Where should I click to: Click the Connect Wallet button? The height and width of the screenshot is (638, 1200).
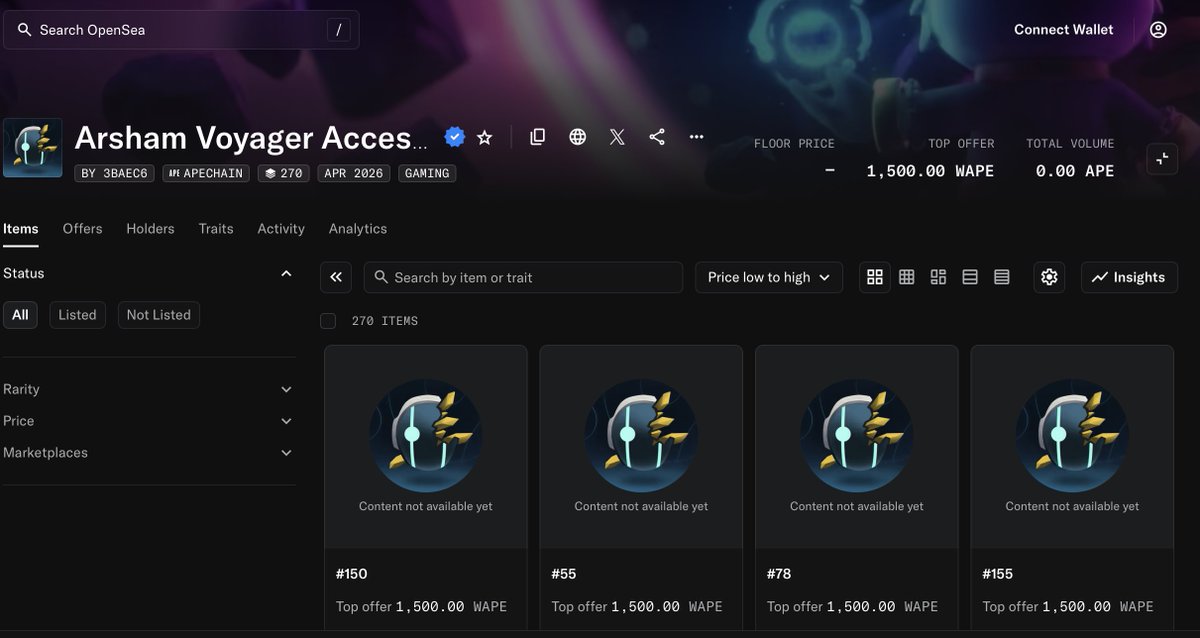click(x=1064, y=30)
